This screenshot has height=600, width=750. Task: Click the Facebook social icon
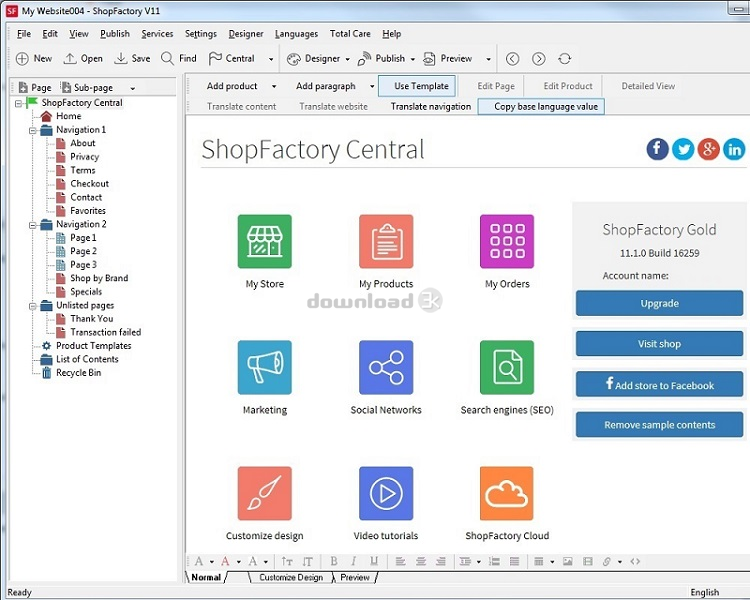pos(658,149)
